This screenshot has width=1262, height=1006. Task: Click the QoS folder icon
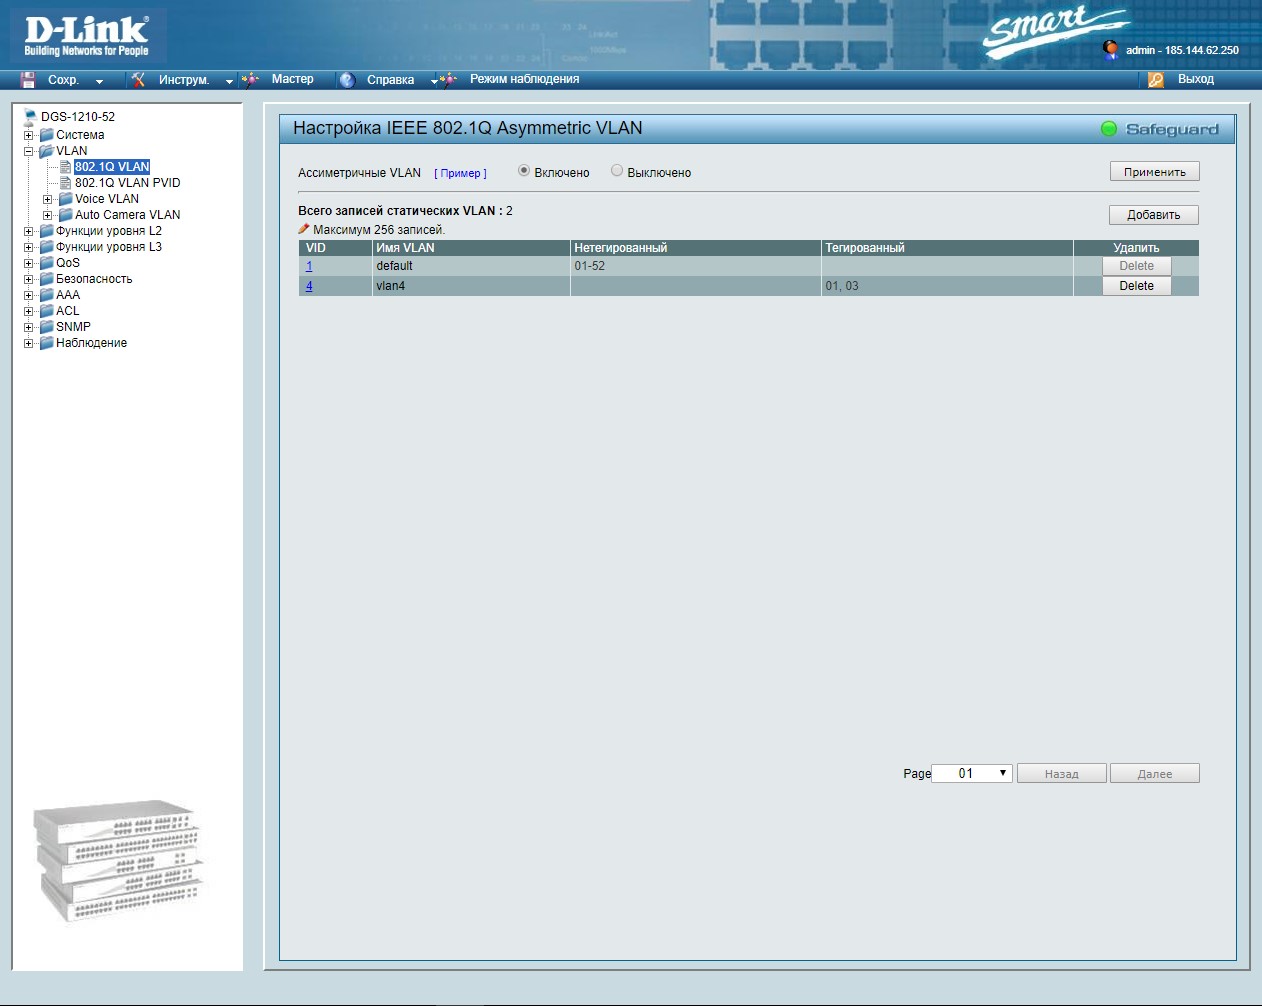click(x=46, y=263)
